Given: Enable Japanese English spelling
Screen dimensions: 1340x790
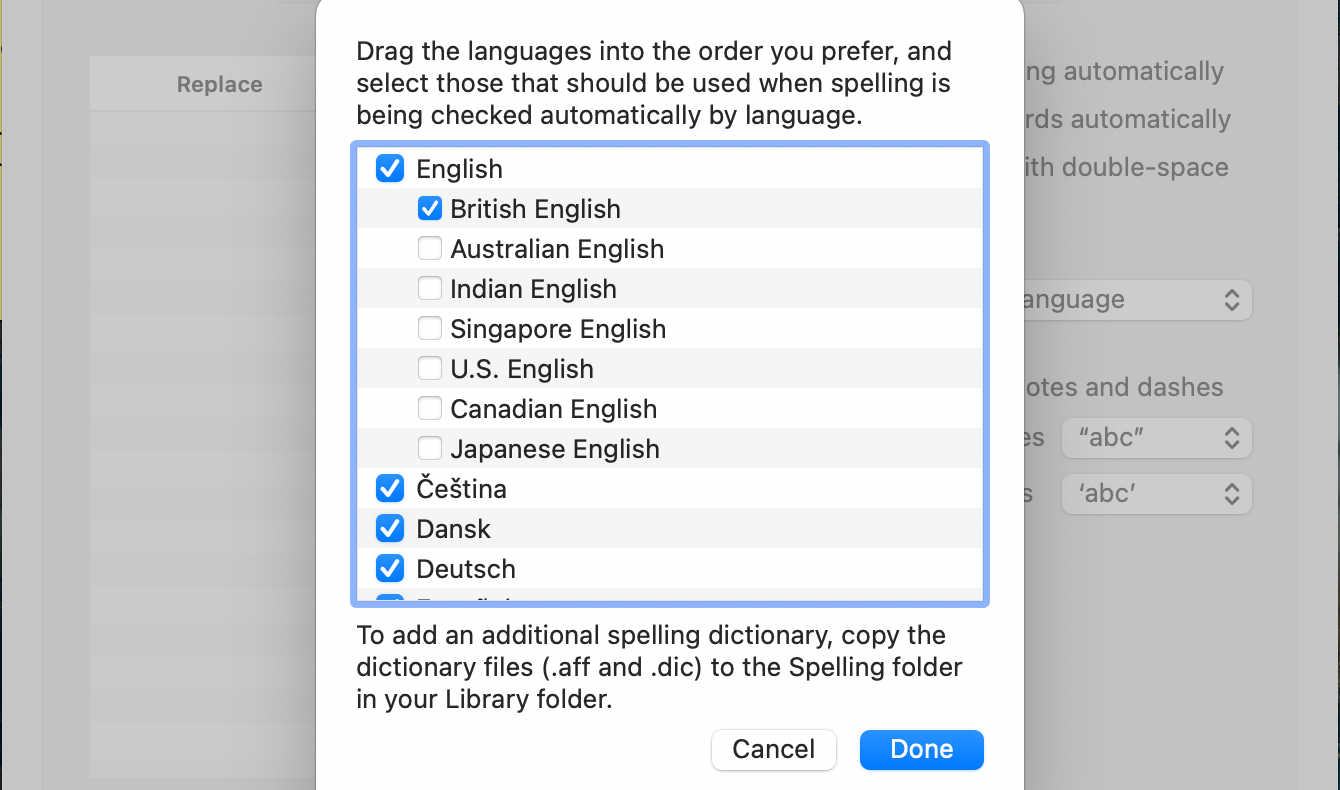Looking at the screenshot, I should (430, 448).
